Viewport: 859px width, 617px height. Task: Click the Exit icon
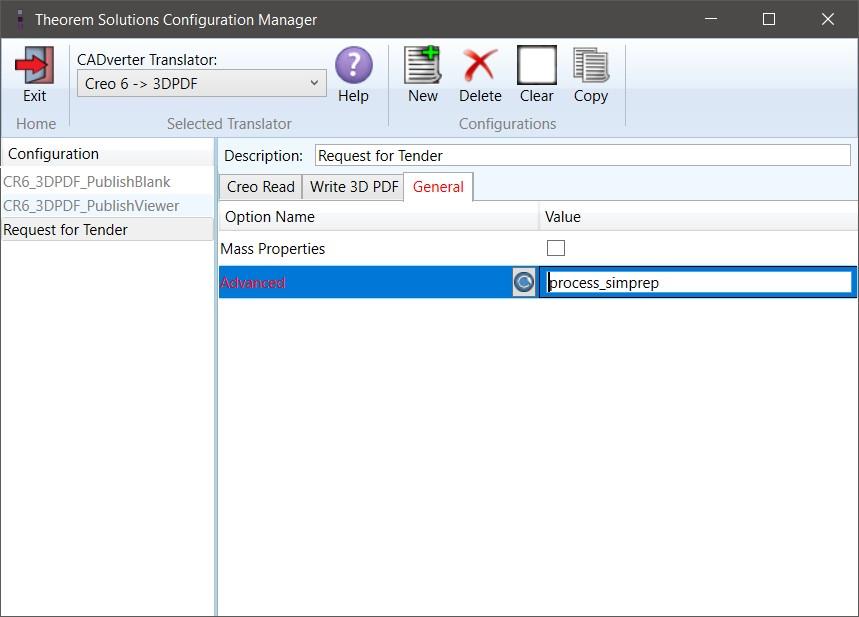point(35,65)
